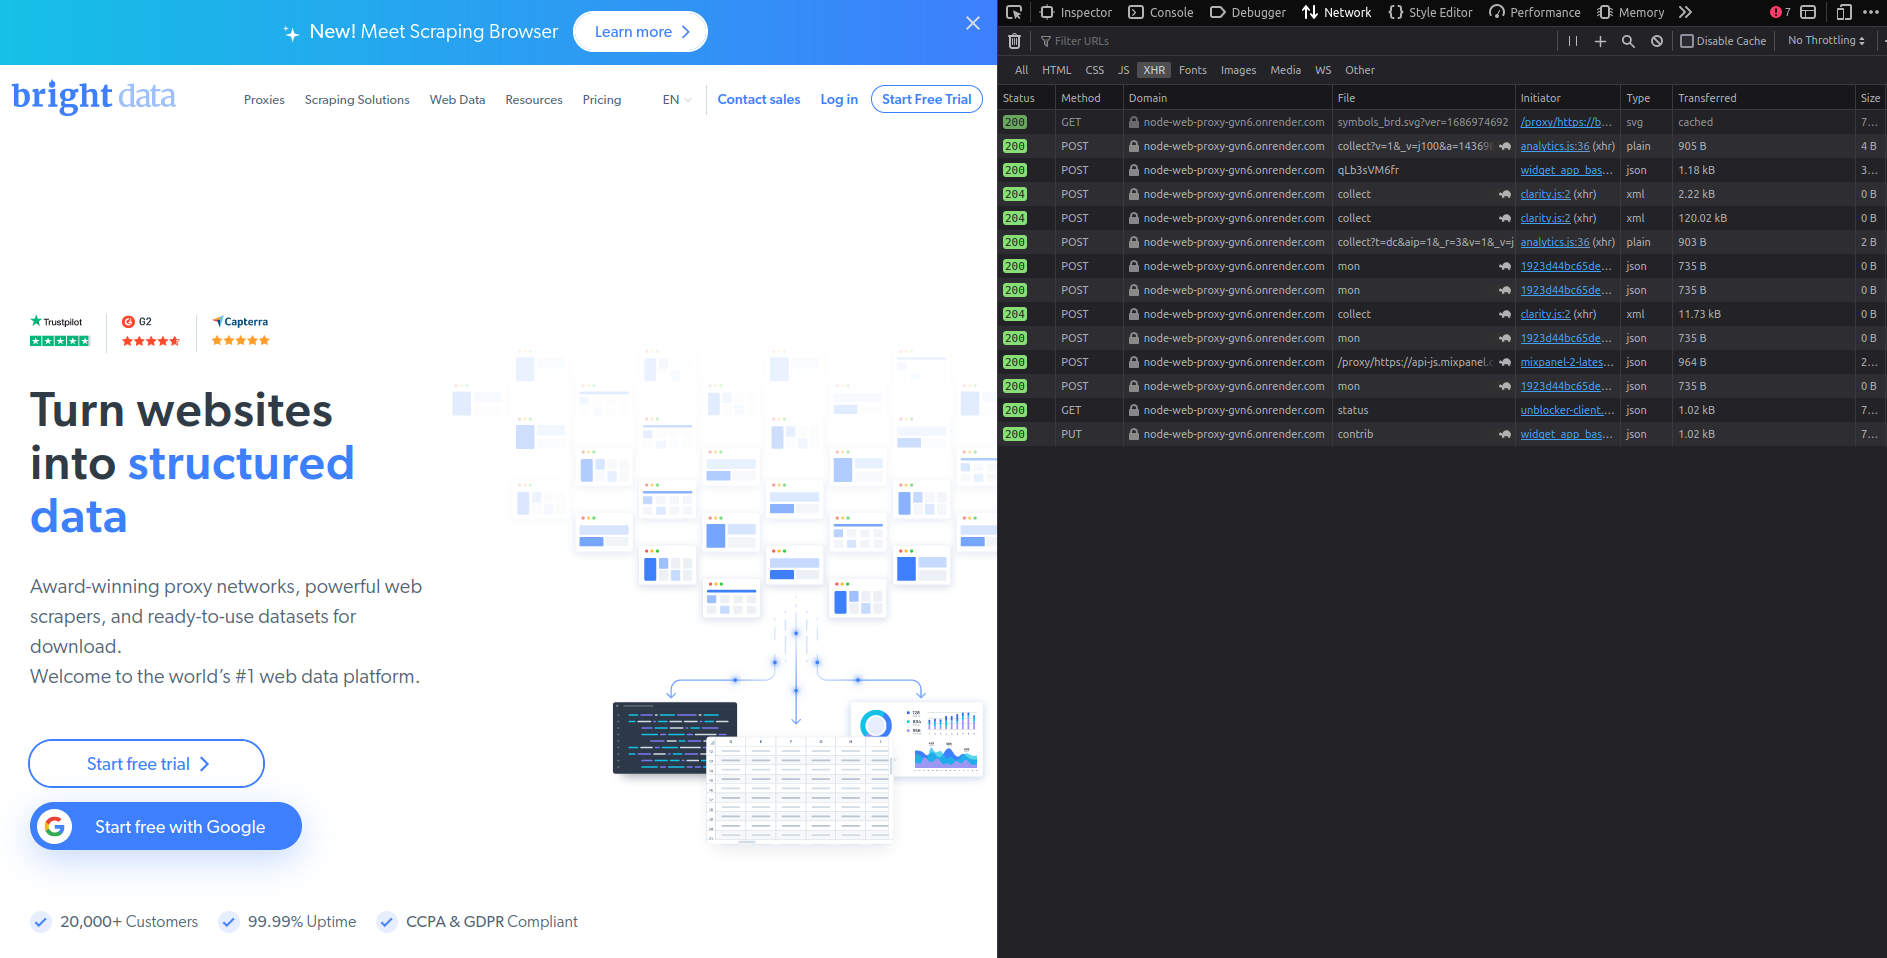
Task: Click the Contact sales link
Action: 759,99
